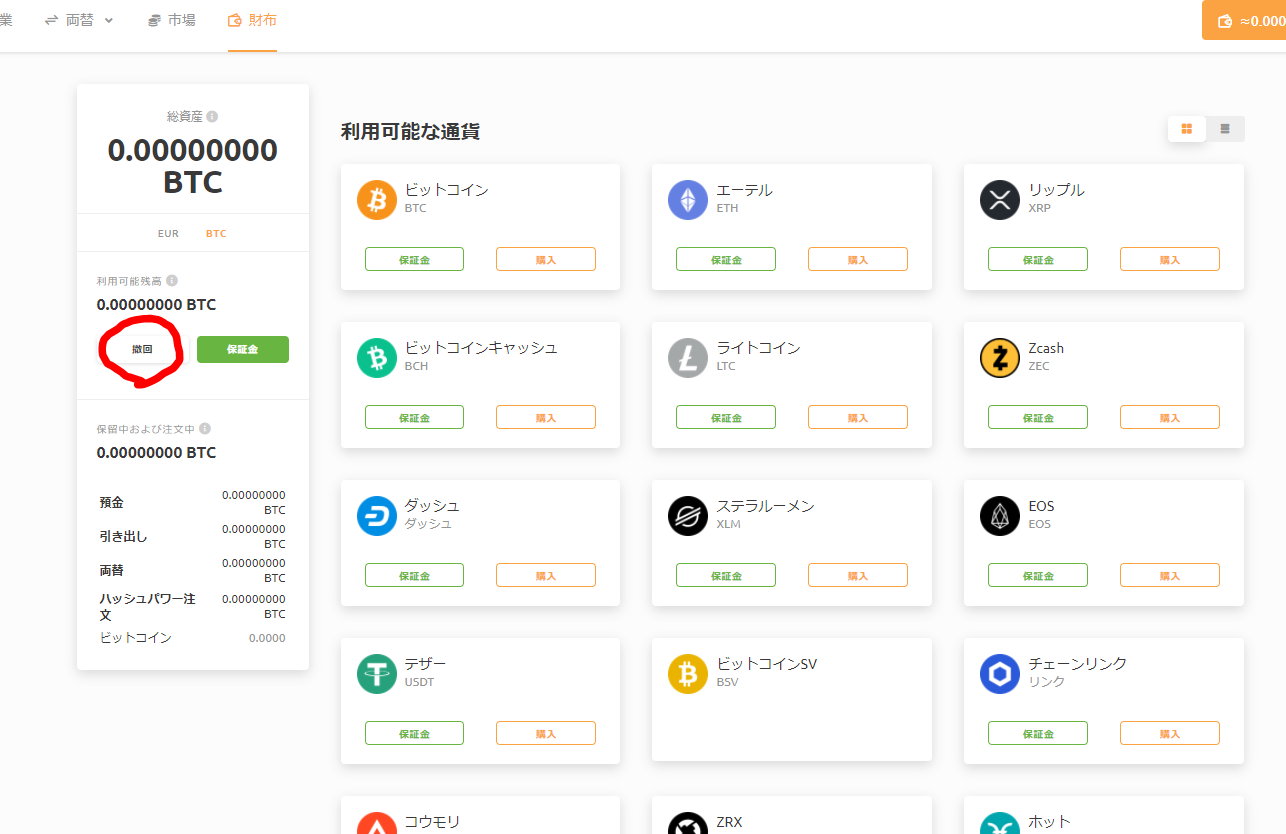Click the Tether USDT coin icon
Viewport: 1286px width, 834px height.
[x=377, y=673]
